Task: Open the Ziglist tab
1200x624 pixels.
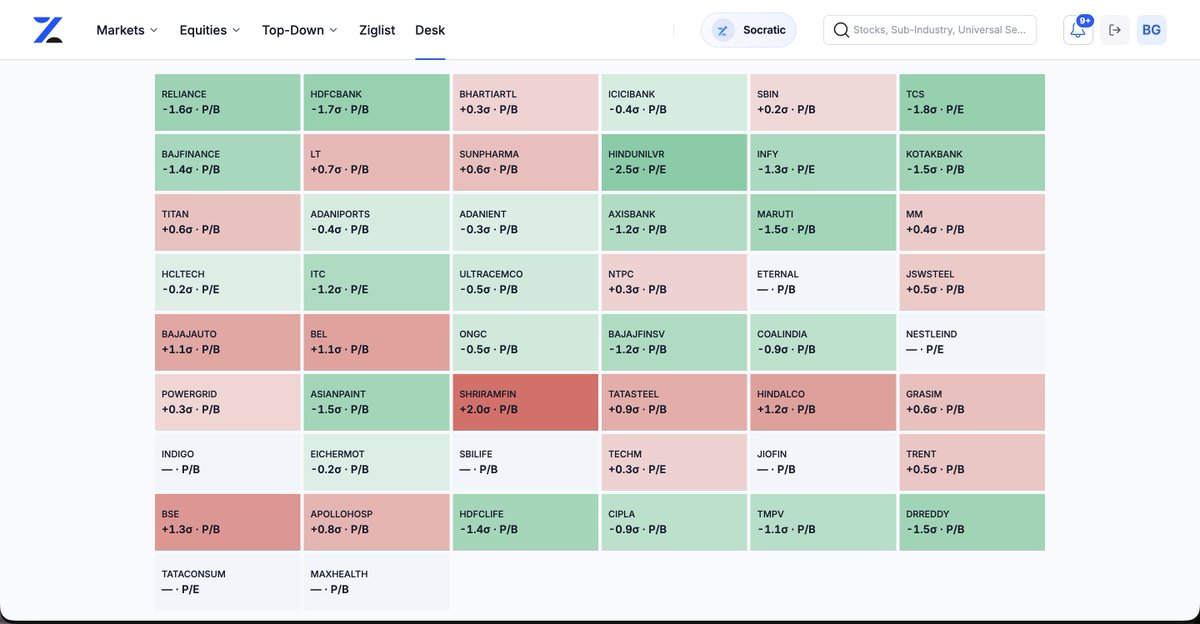Action: click(x=377, y=30)
